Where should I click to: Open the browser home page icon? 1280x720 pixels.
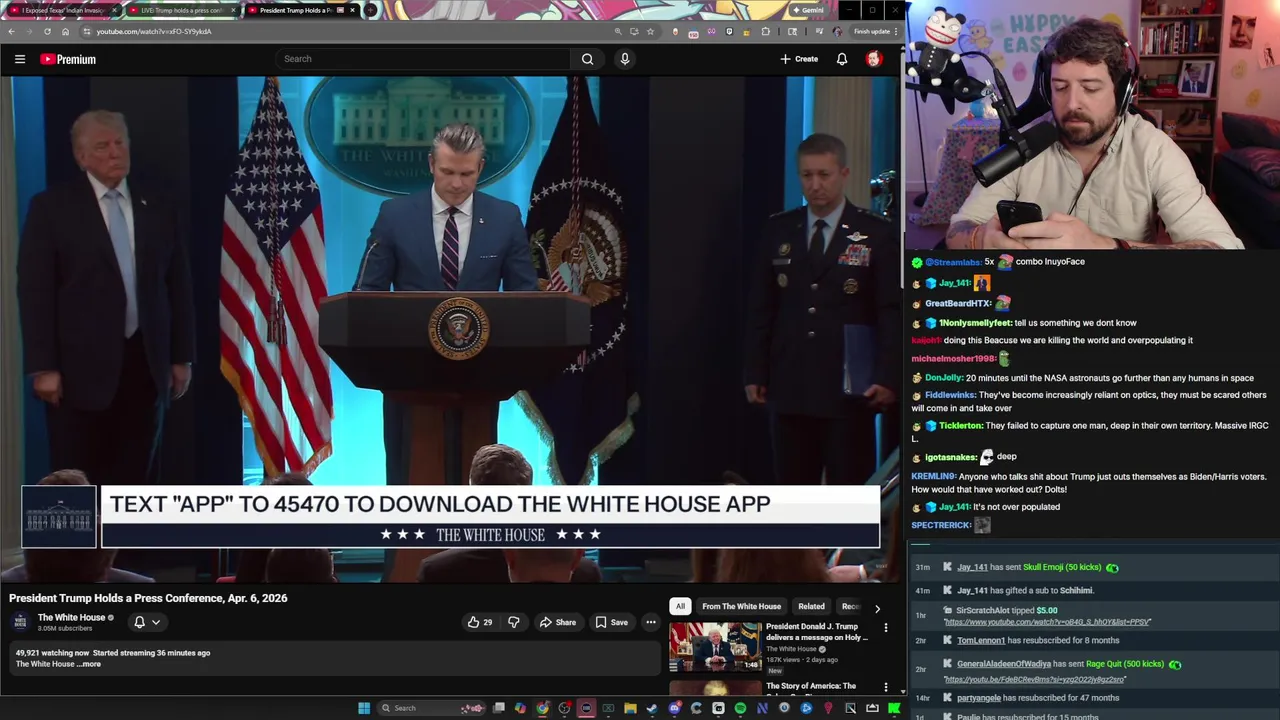click(x=65, y=31)
